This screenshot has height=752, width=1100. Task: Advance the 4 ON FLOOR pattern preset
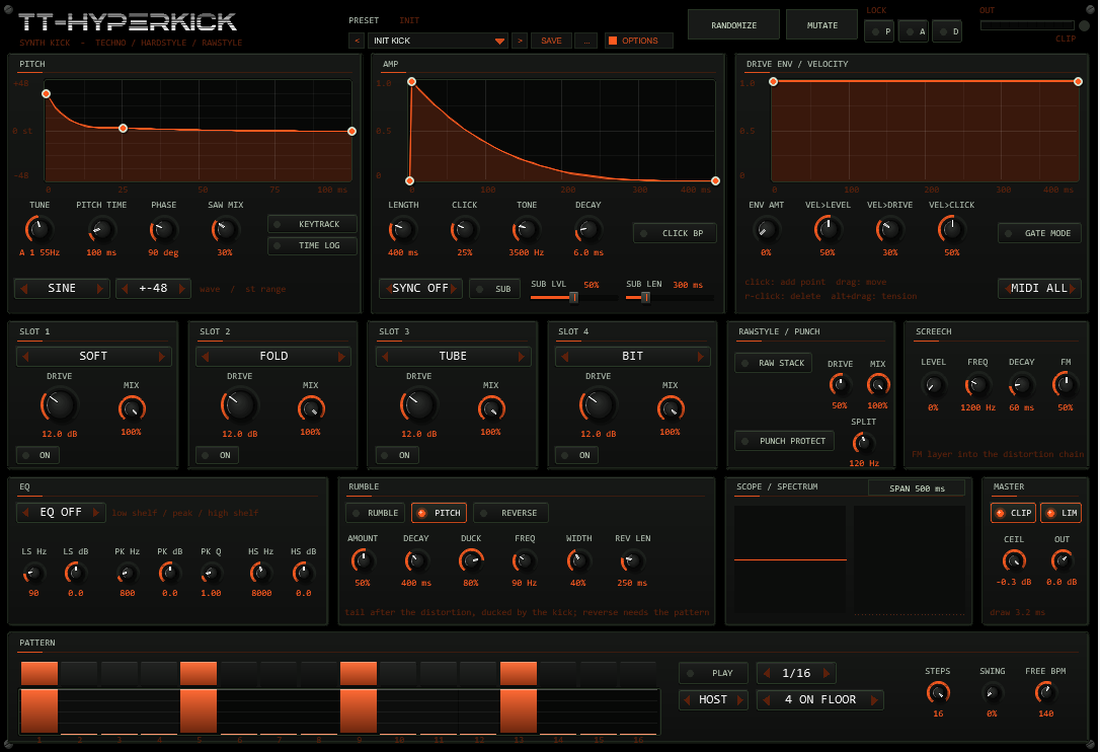coord(874,700)
